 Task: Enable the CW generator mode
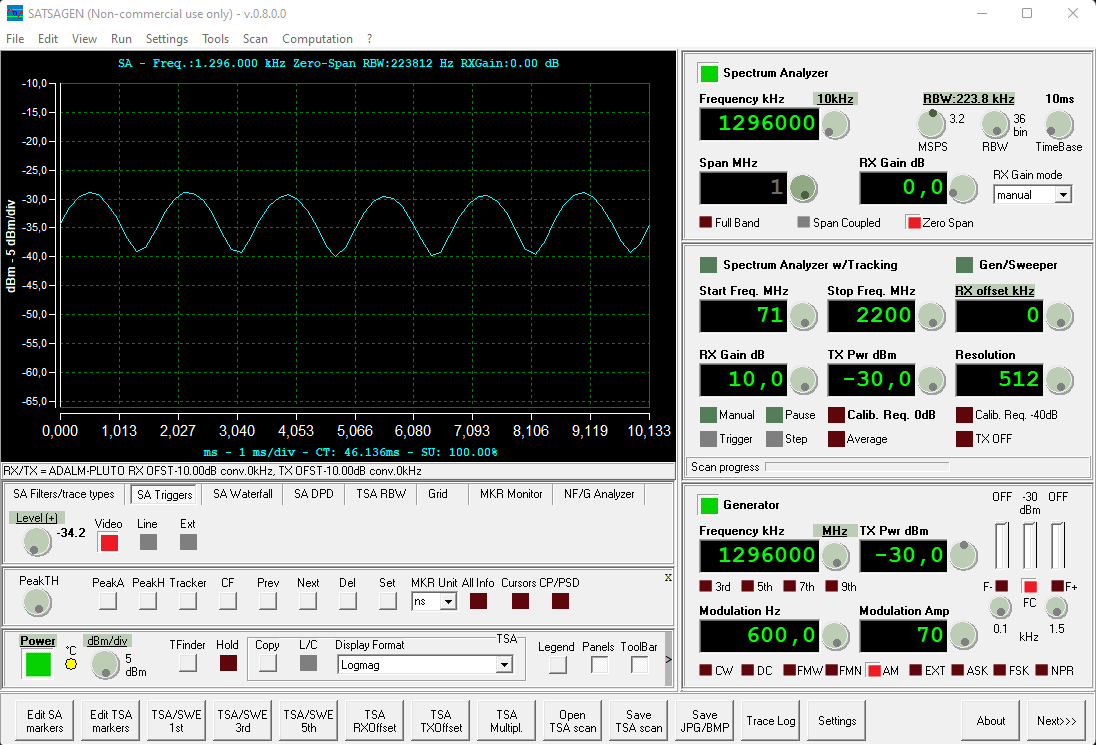pos(706,670)
